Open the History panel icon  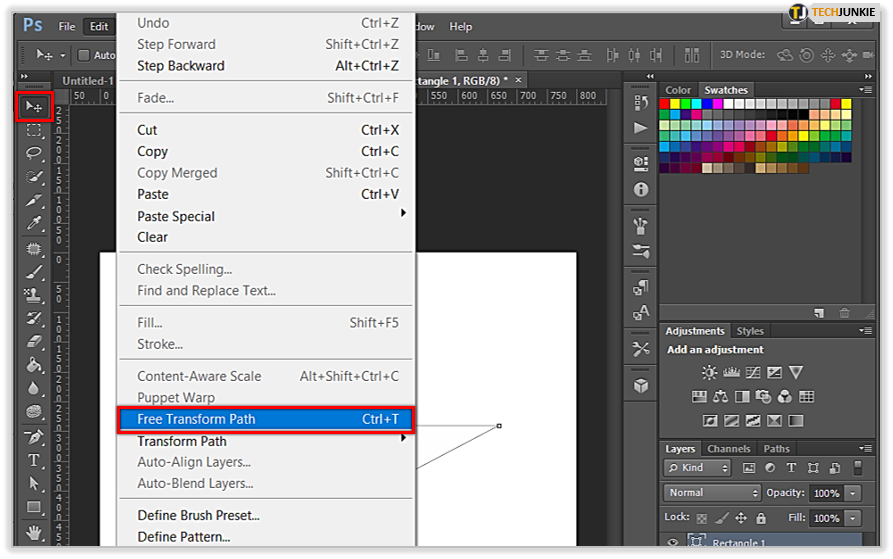(641, 103)
